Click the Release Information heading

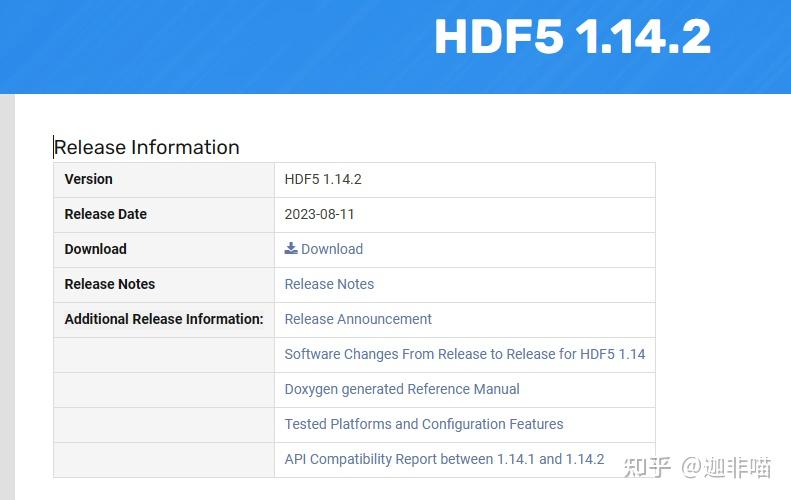(x=147, y=147)
